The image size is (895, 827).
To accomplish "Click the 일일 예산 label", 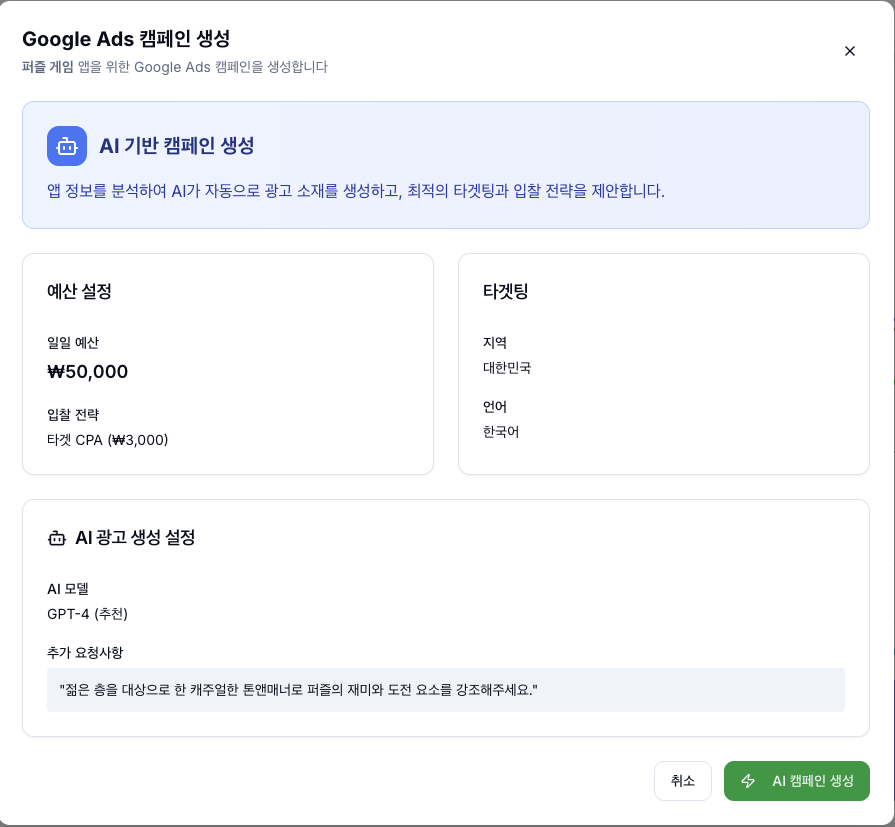I will click(73, 343).
